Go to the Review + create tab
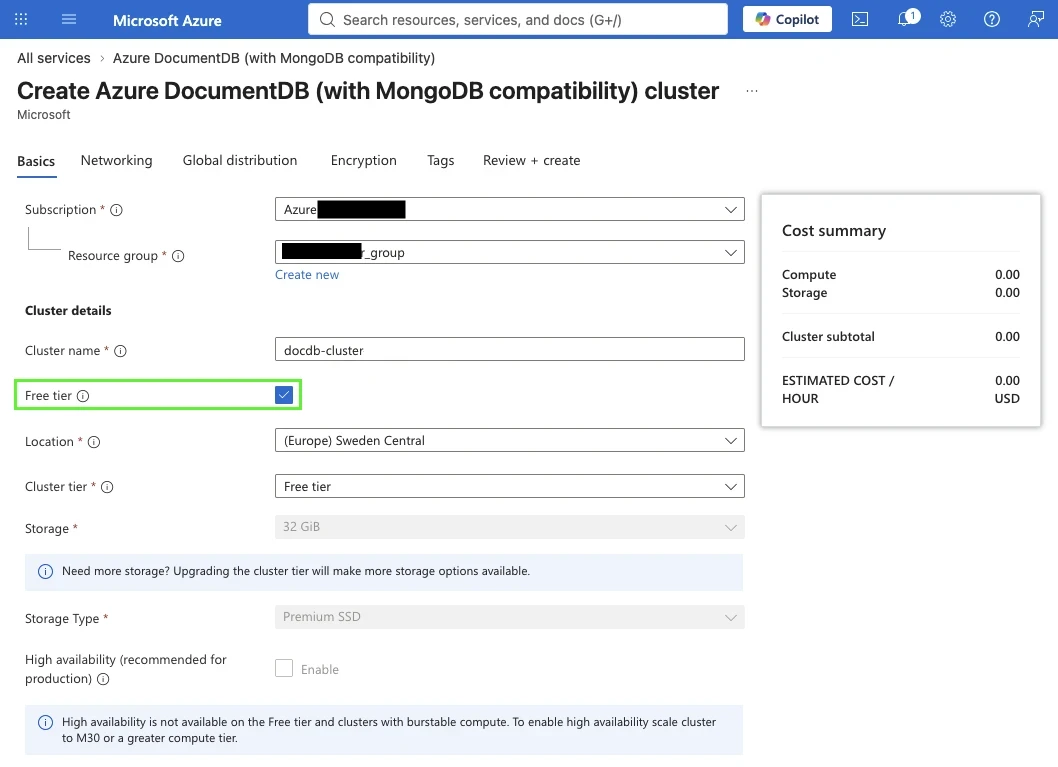Image resolution: width=1058 pixels, height=767 pixels. (x=531, y=161)
